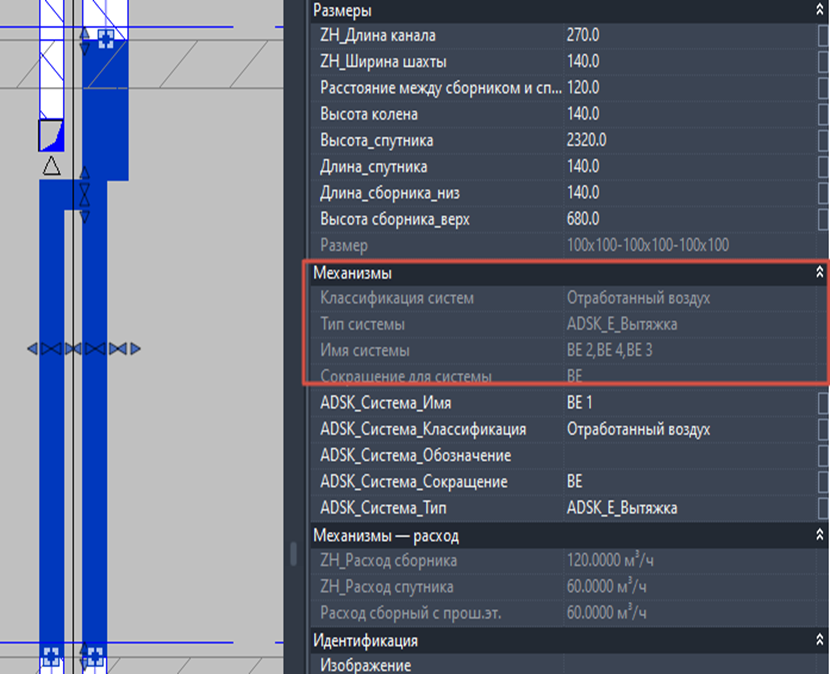Click the right-pointing arrow flip control on duct
Viewport: 830px width, 674px height.
tap(136, 348)
